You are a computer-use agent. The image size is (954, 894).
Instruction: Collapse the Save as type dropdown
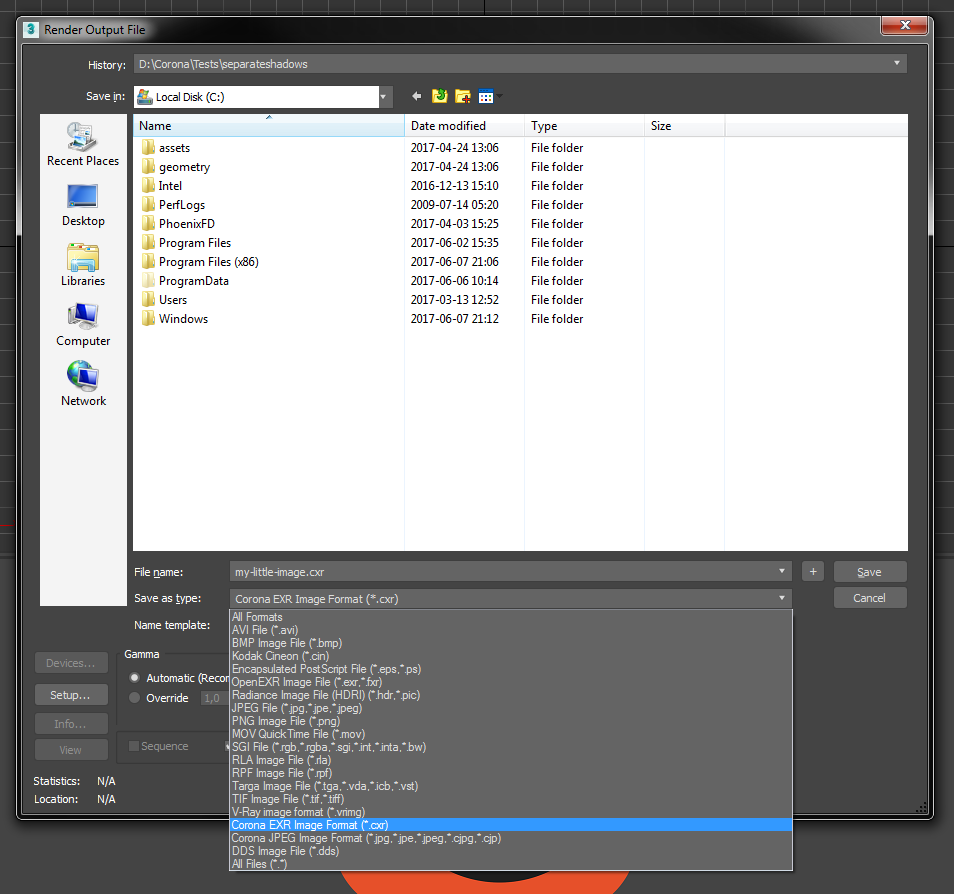click(781, 599)
